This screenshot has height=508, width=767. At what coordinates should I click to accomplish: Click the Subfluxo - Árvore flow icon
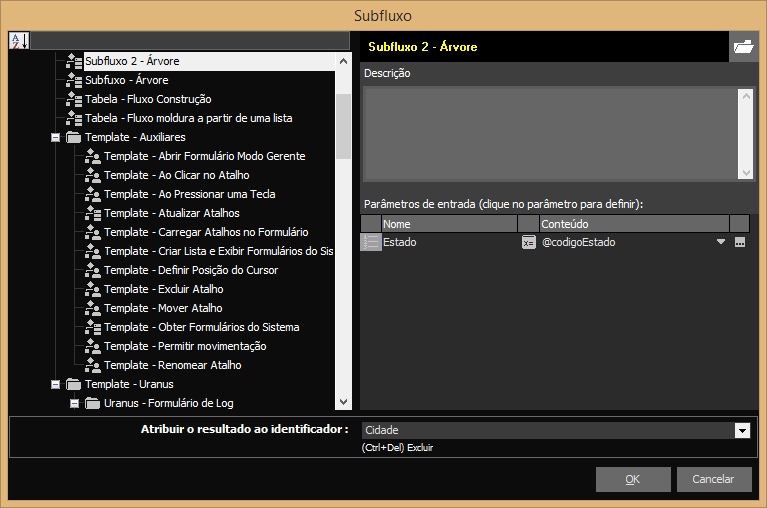point(74,80)
